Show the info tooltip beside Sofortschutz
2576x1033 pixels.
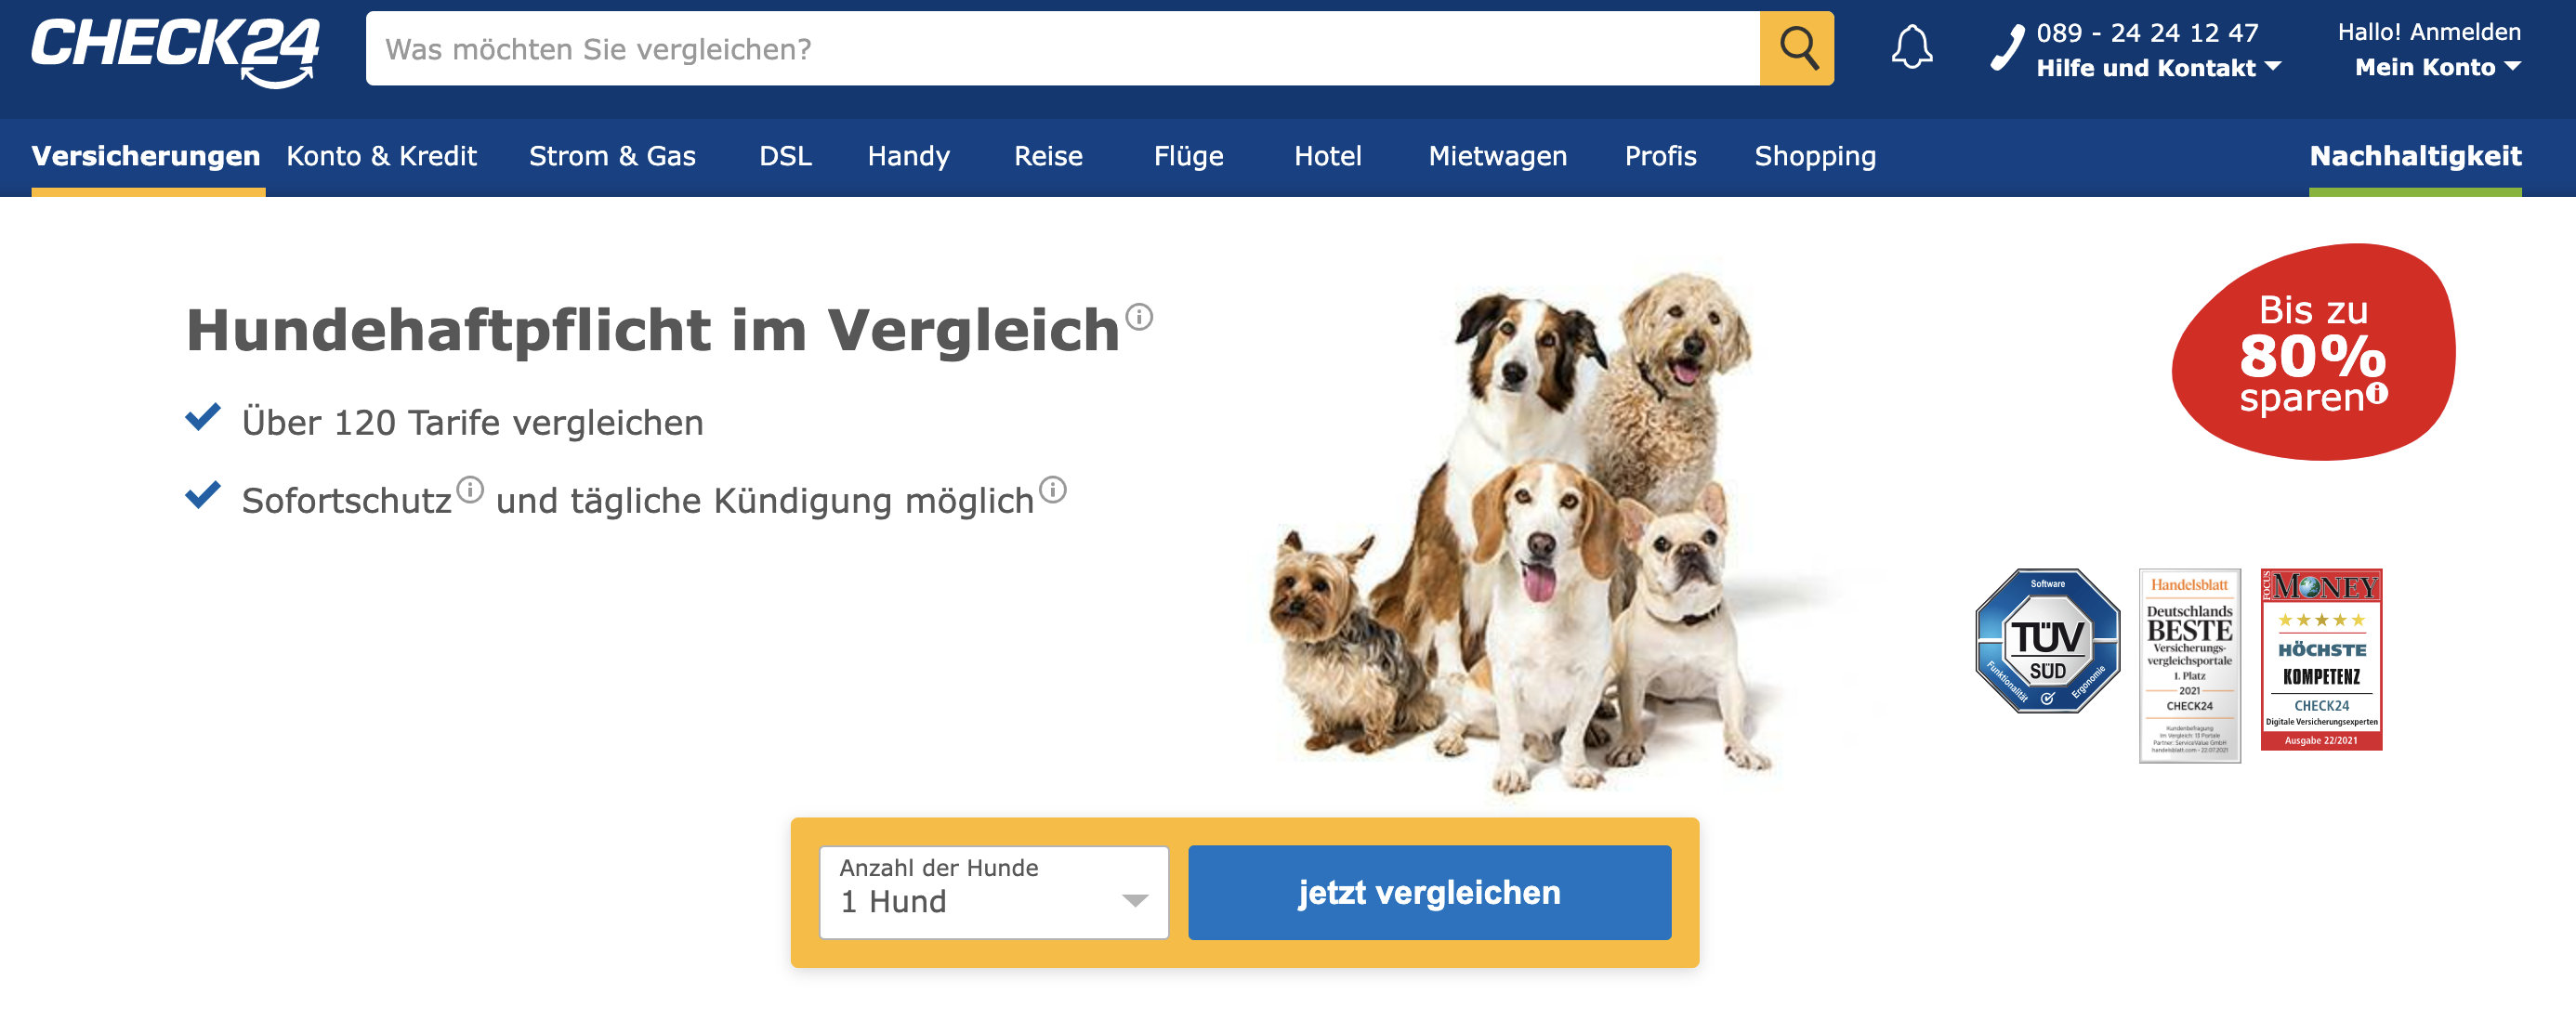470,490
